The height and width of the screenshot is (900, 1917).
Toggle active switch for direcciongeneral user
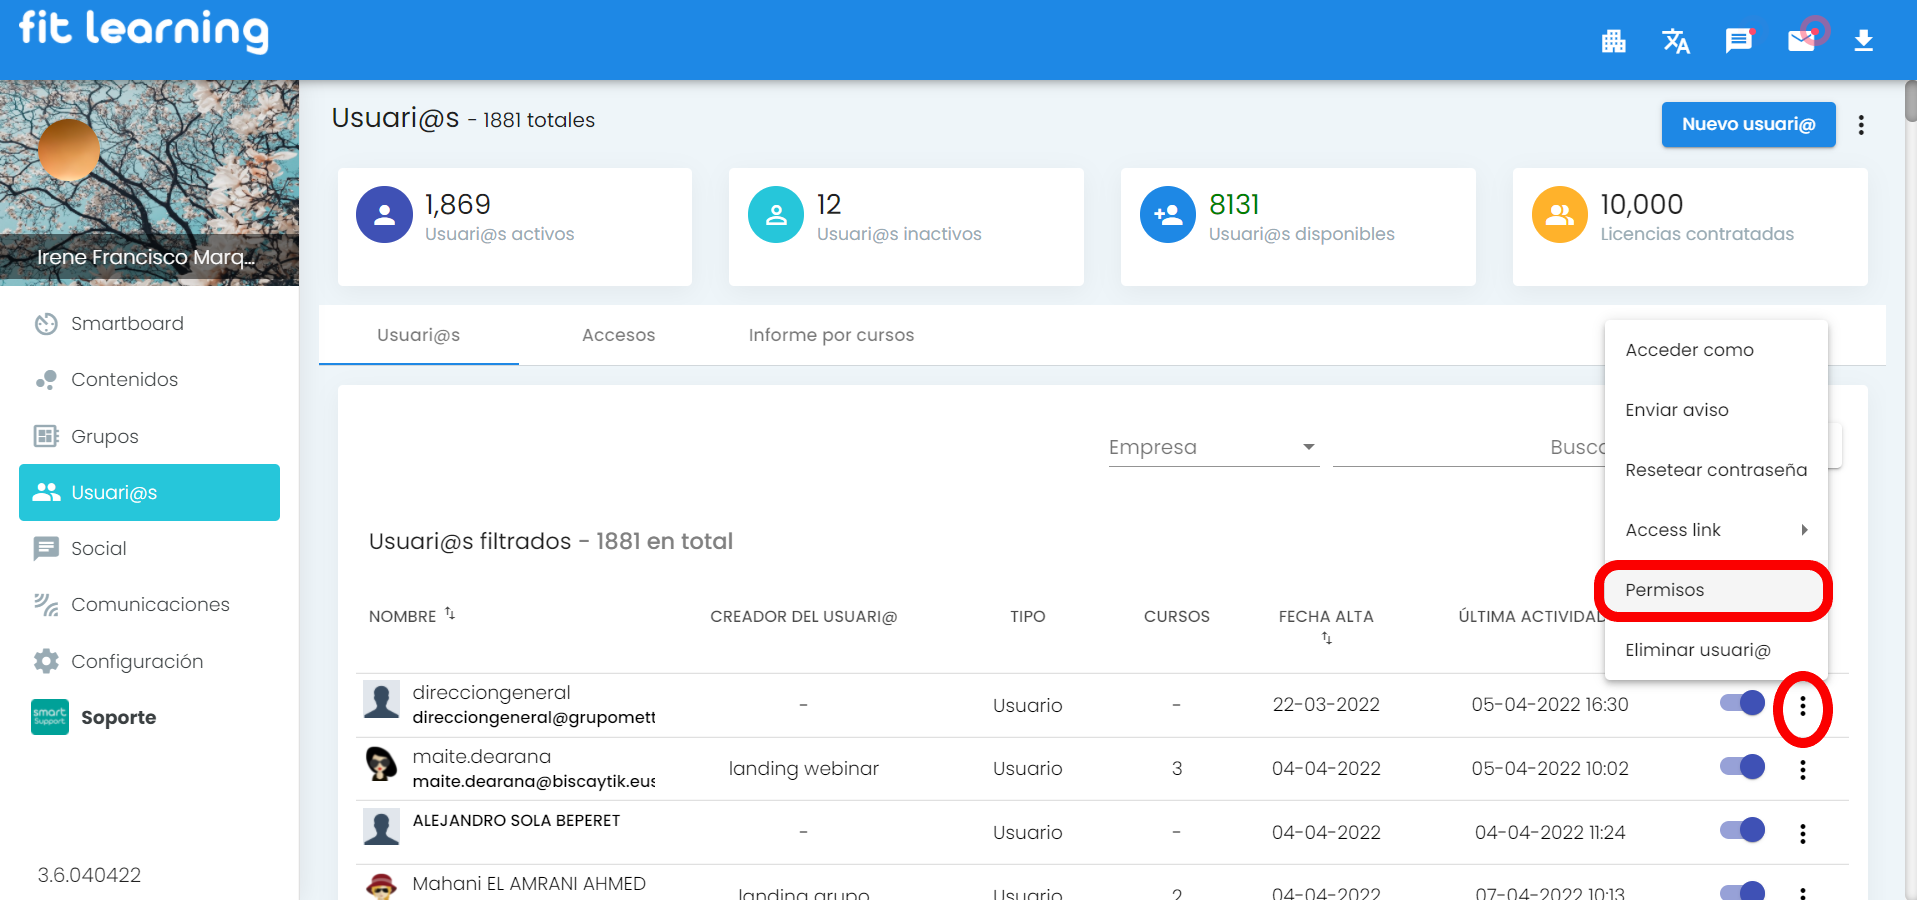tap(1742, 703)
